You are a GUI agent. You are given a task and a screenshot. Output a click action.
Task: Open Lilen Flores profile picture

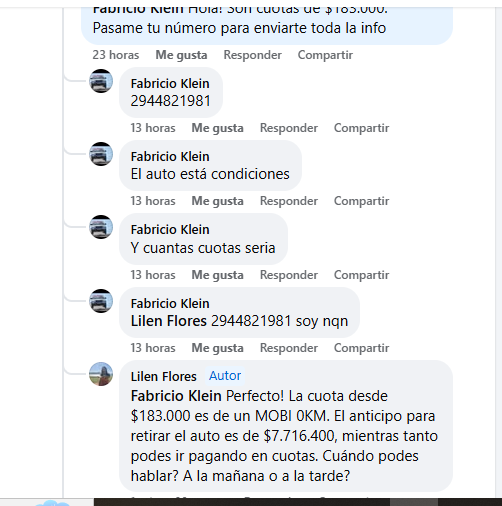(101, 374)
